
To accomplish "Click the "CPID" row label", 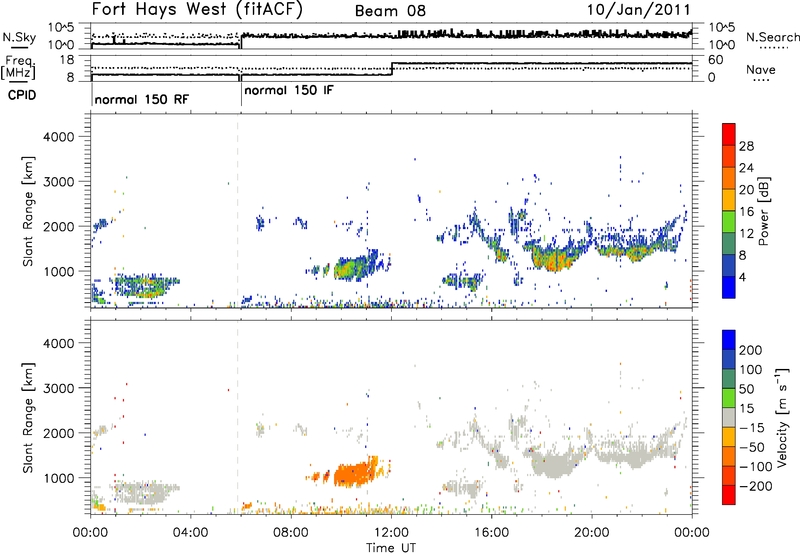I will coord(22,95).
